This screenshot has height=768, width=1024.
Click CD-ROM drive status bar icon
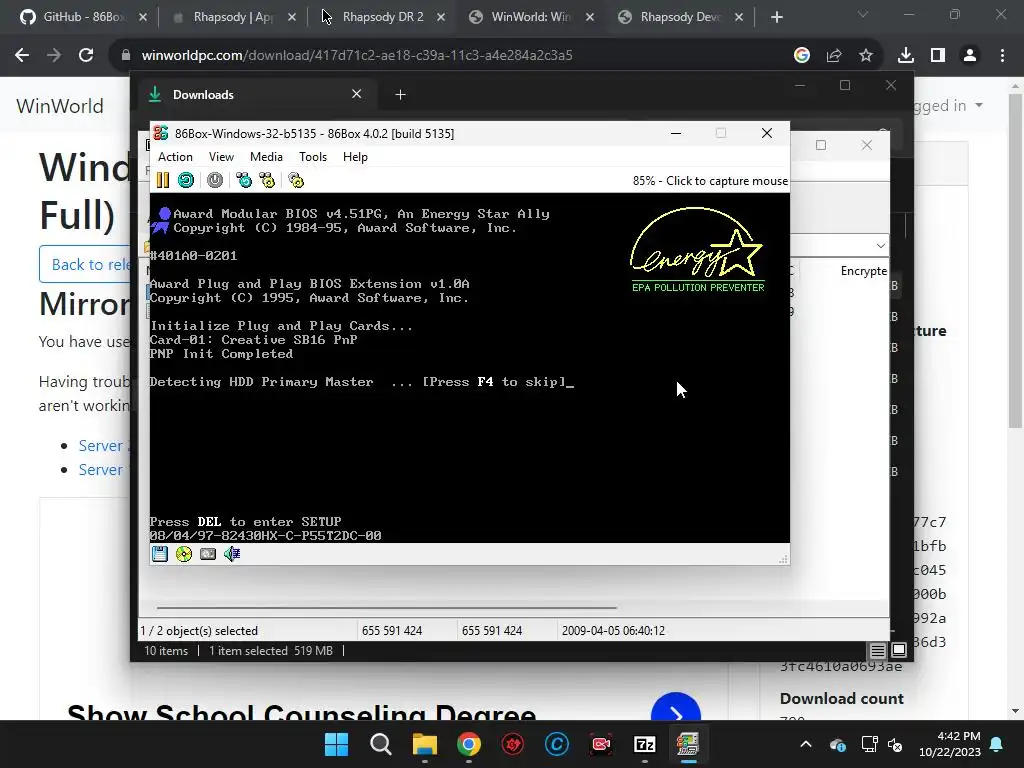[184, 554]
